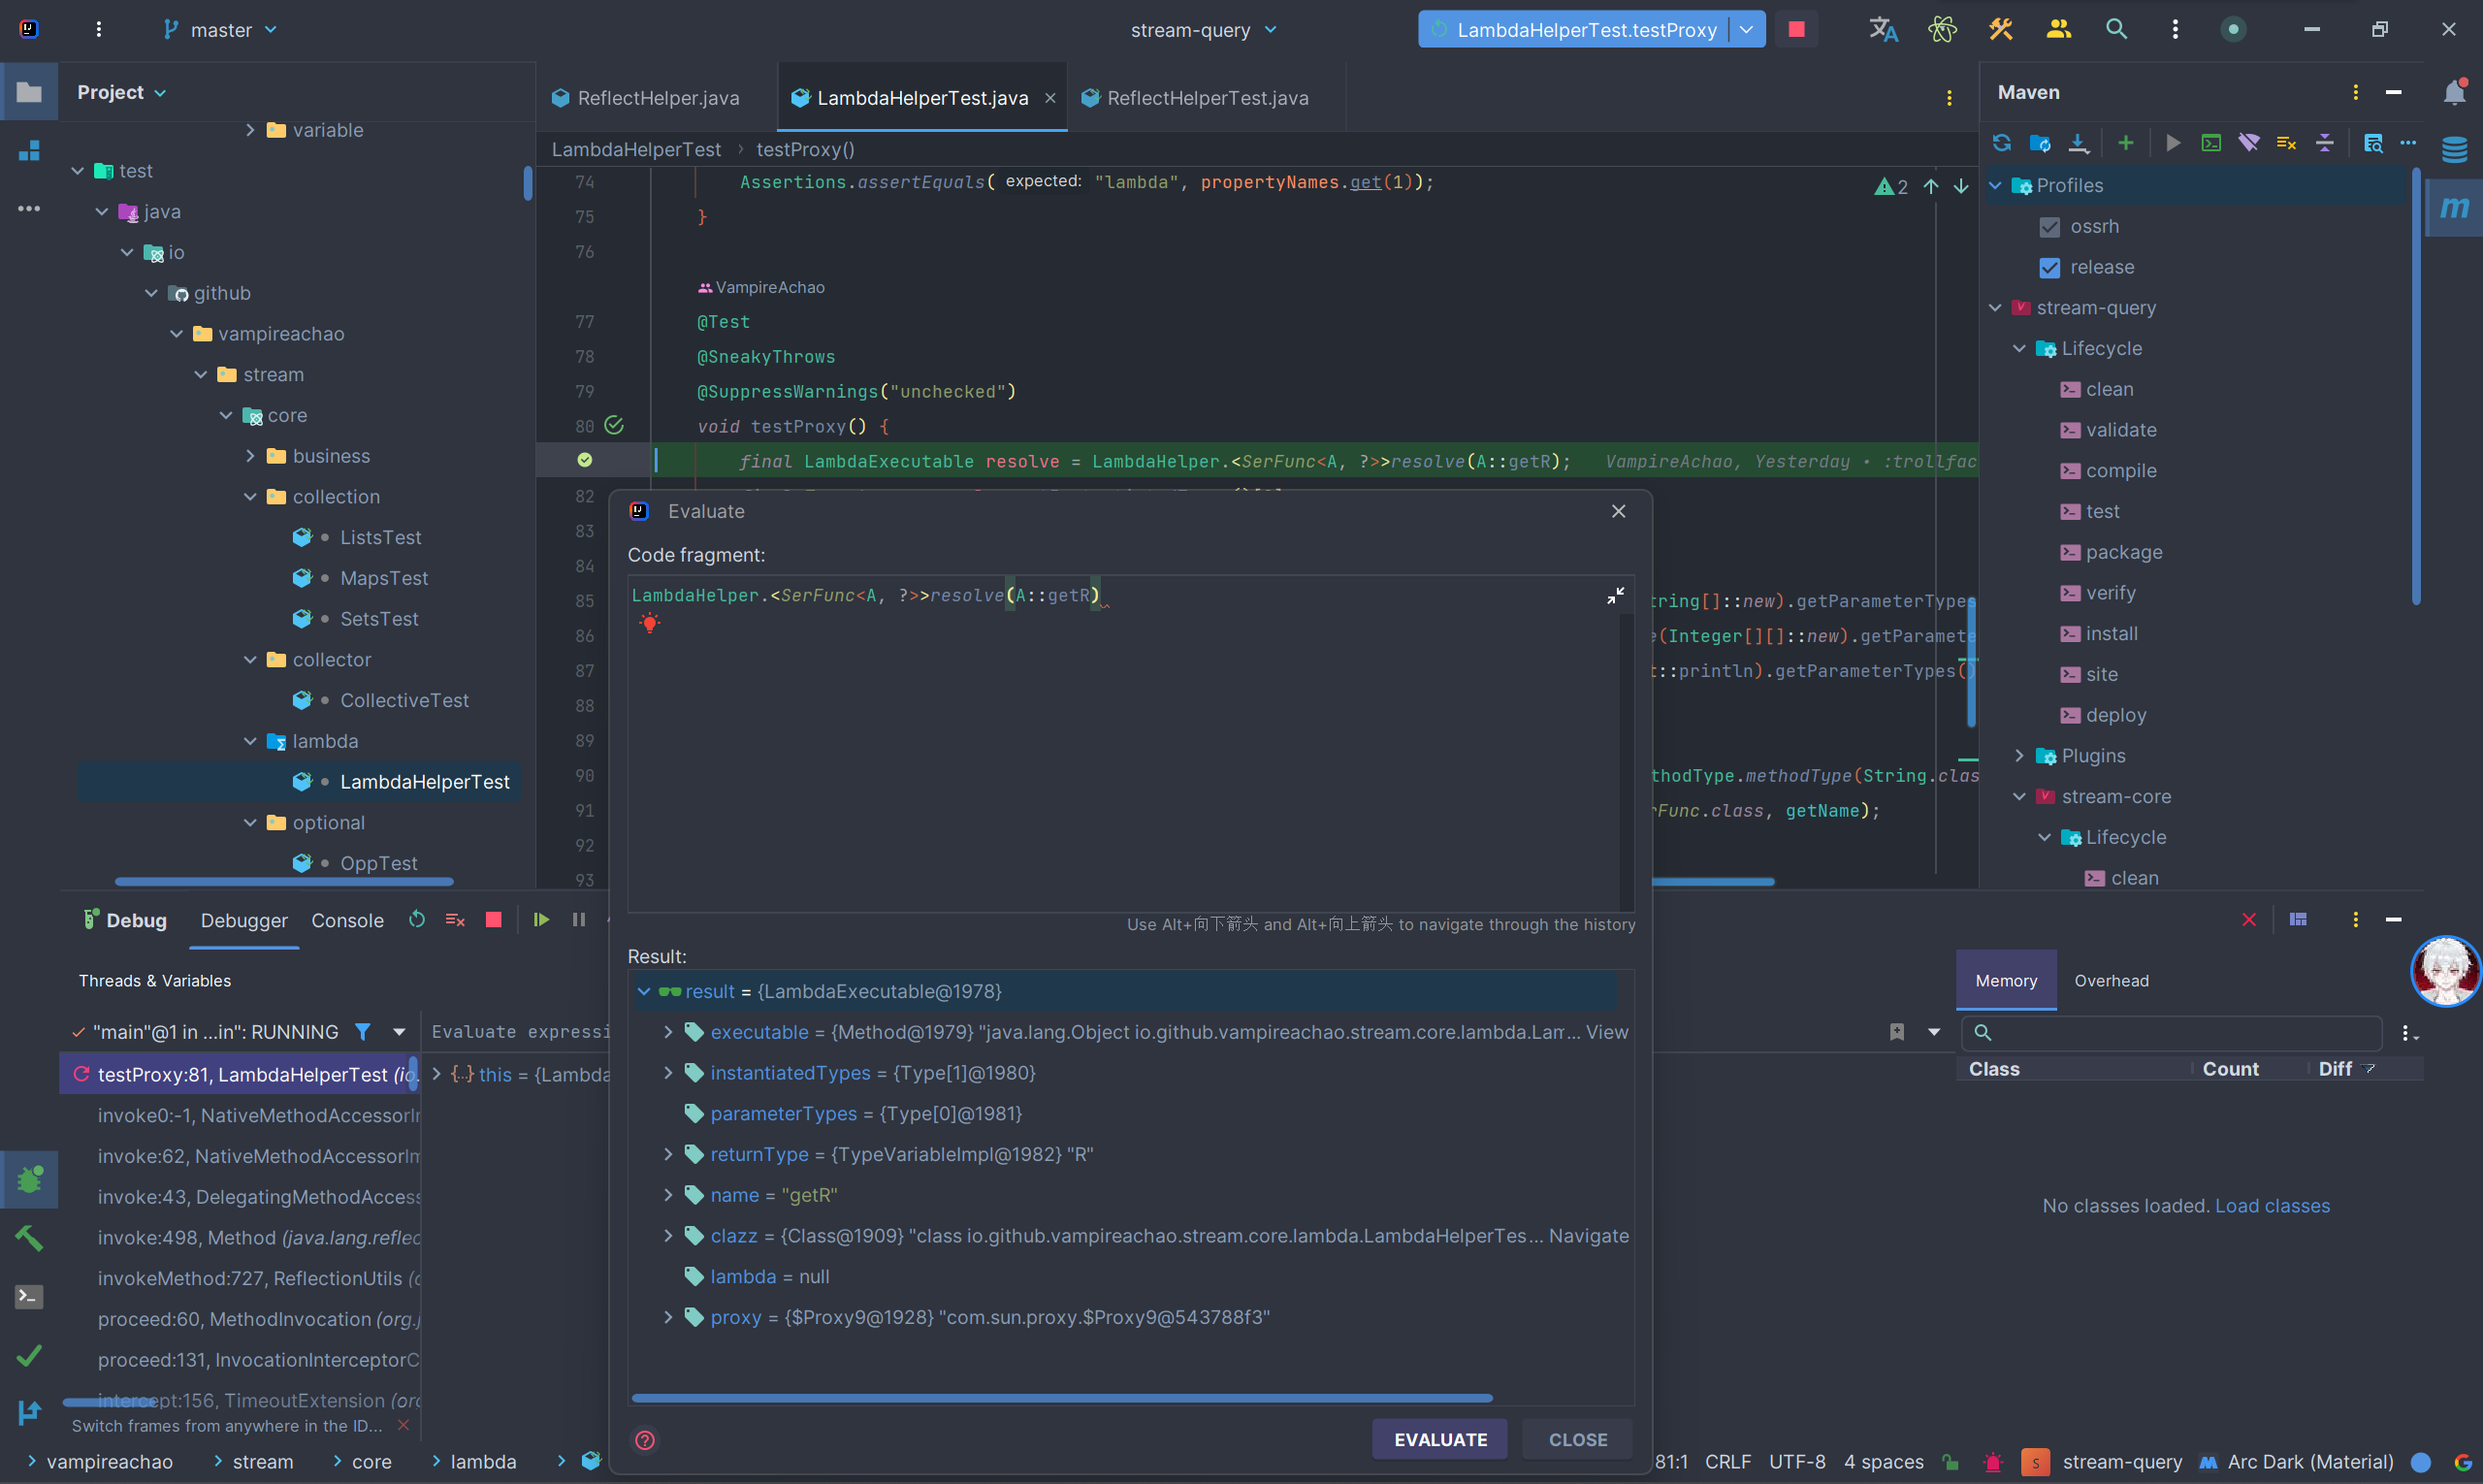The height and width of the screenshot is (1484, 2483).
Task: Click the Resume Program icon in debugger
Action: [x=541, y=920]
